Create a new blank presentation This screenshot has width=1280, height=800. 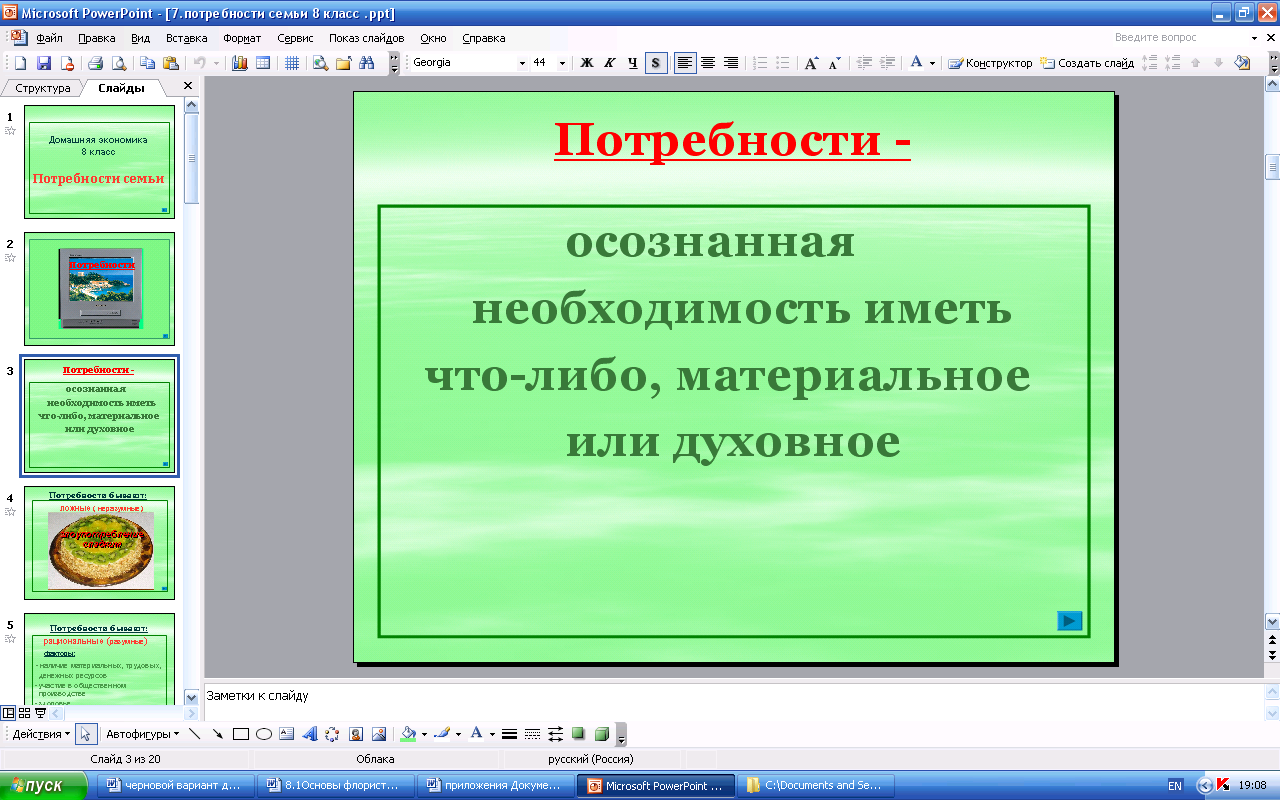[19, 63]
